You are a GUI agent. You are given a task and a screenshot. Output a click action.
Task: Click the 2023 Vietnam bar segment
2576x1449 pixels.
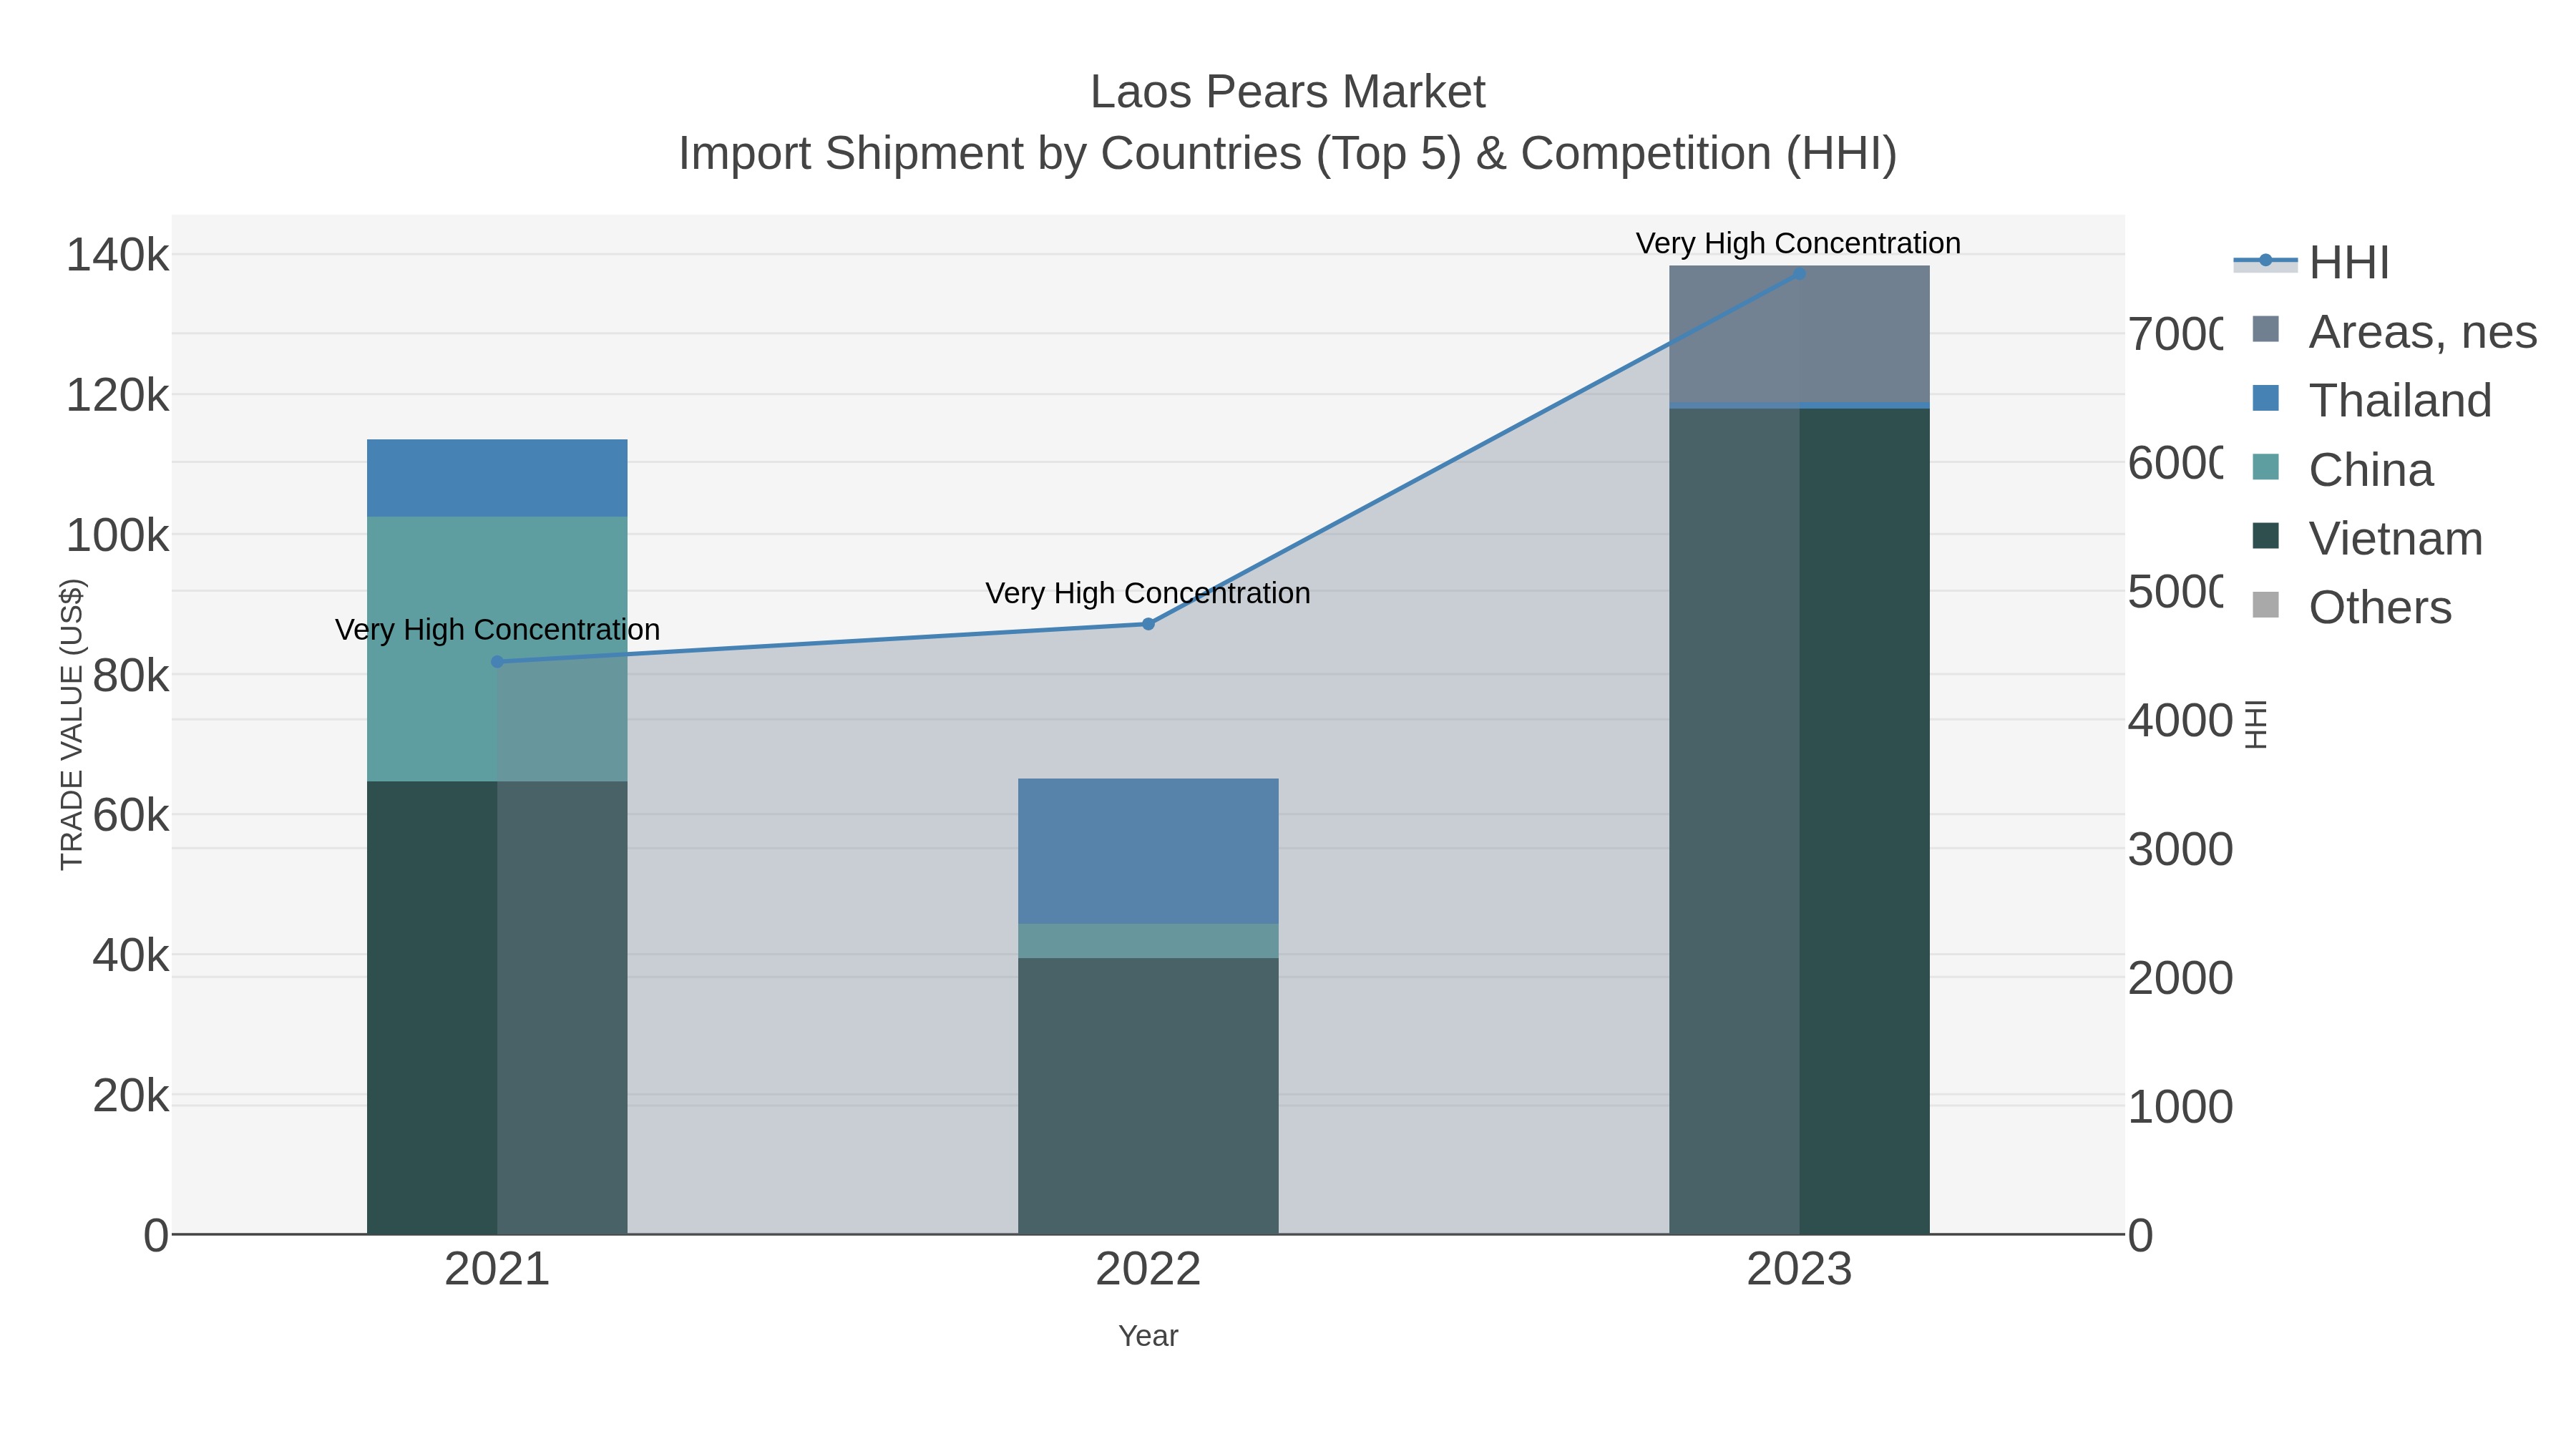1799,822
